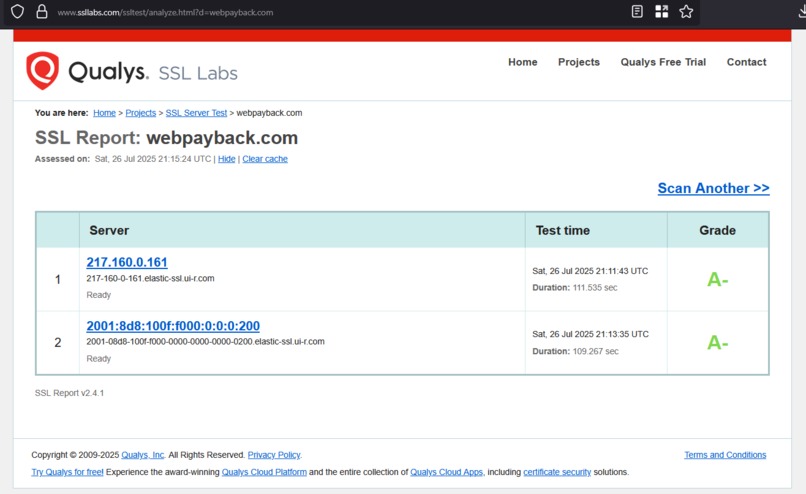806x494 pixels.
Task: Click hostname 217-160-0-161.elastic-ssl.ui-r.com
Action: pos(150,278)
